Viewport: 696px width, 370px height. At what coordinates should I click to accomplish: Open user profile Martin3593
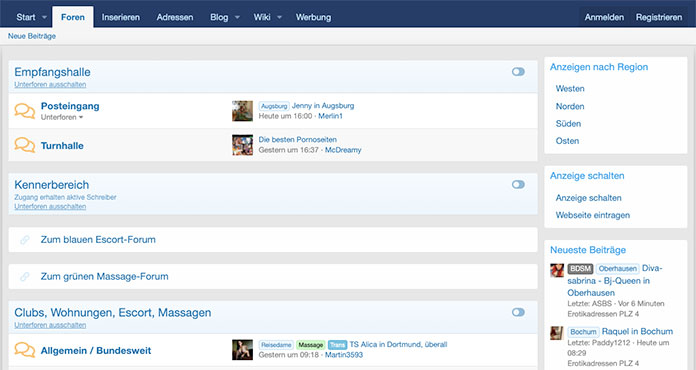[344, 355]
